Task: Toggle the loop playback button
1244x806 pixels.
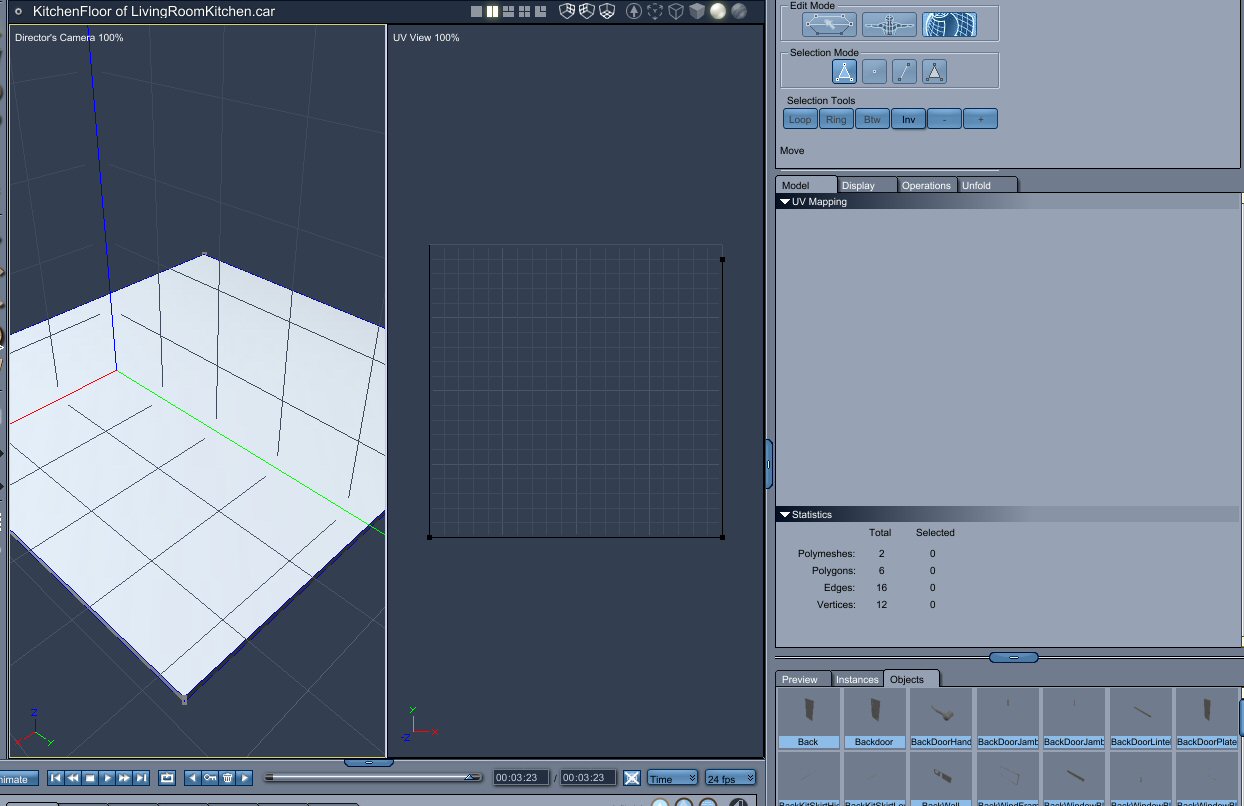Action: tap(167, 778)
